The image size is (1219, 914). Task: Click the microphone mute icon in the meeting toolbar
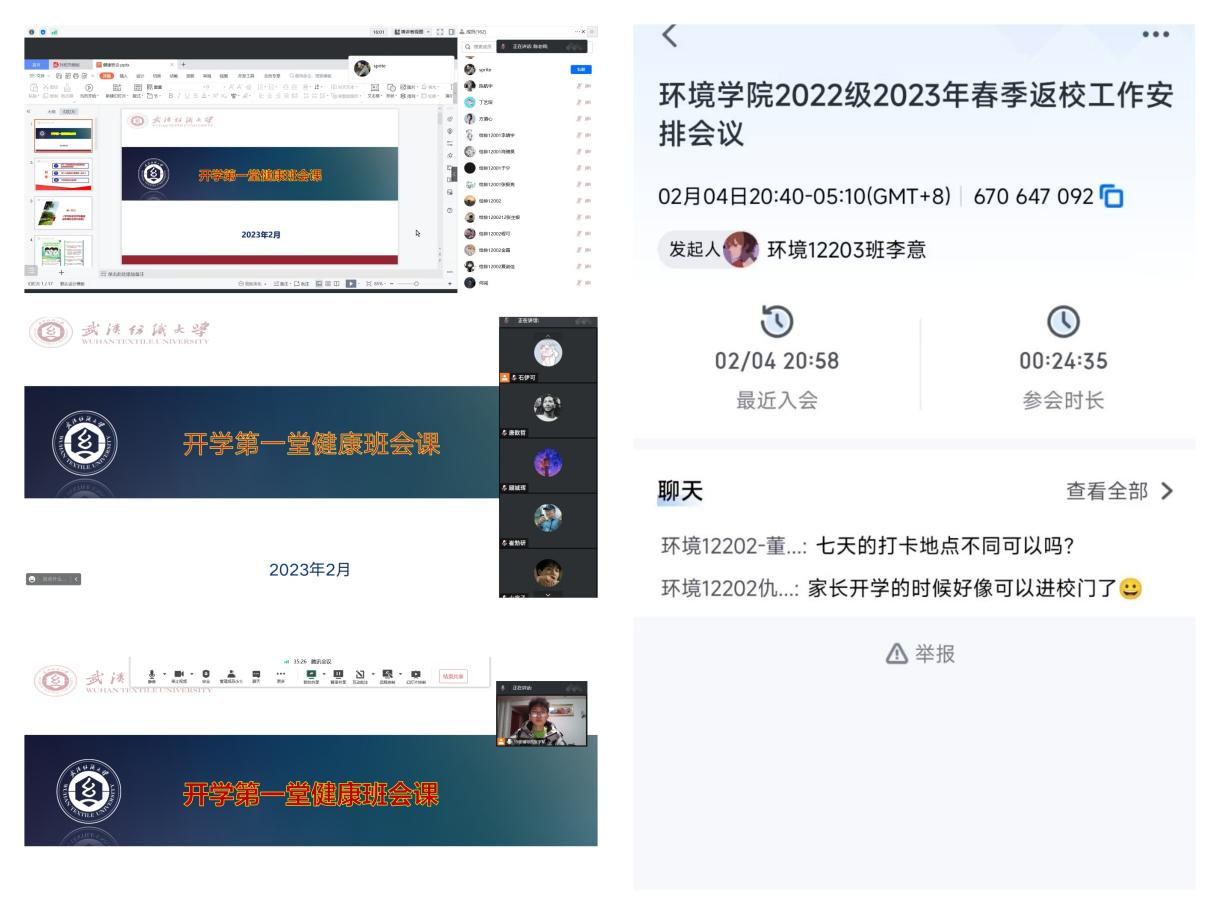click(x=152, y=674)
